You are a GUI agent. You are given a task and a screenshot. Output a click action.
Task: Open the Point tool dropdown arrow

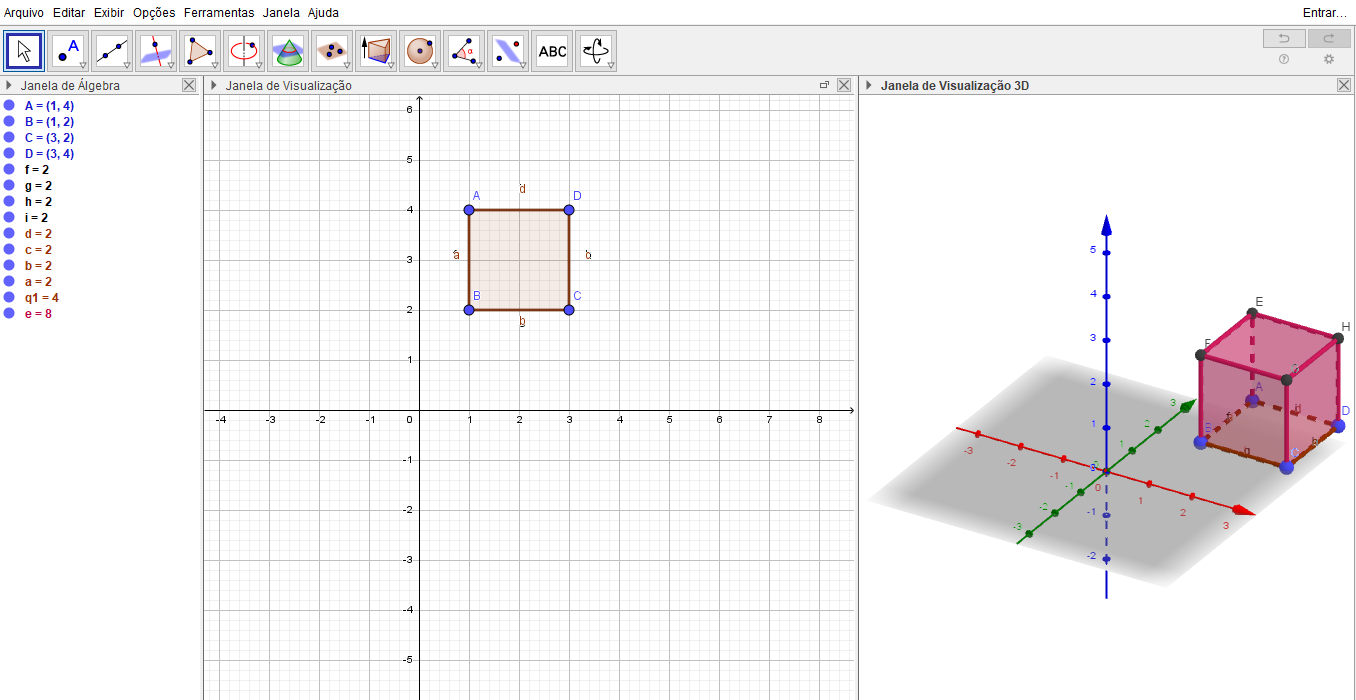(x=83, y=65)
